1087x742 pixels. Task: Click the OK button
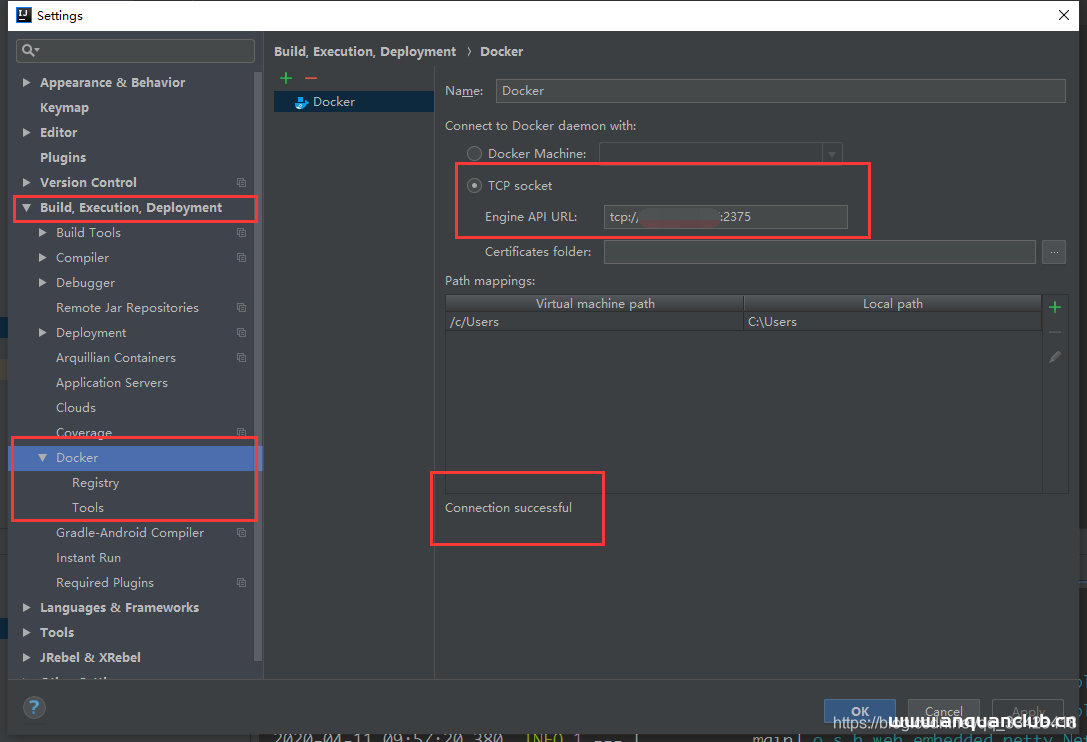pos(860,711)
